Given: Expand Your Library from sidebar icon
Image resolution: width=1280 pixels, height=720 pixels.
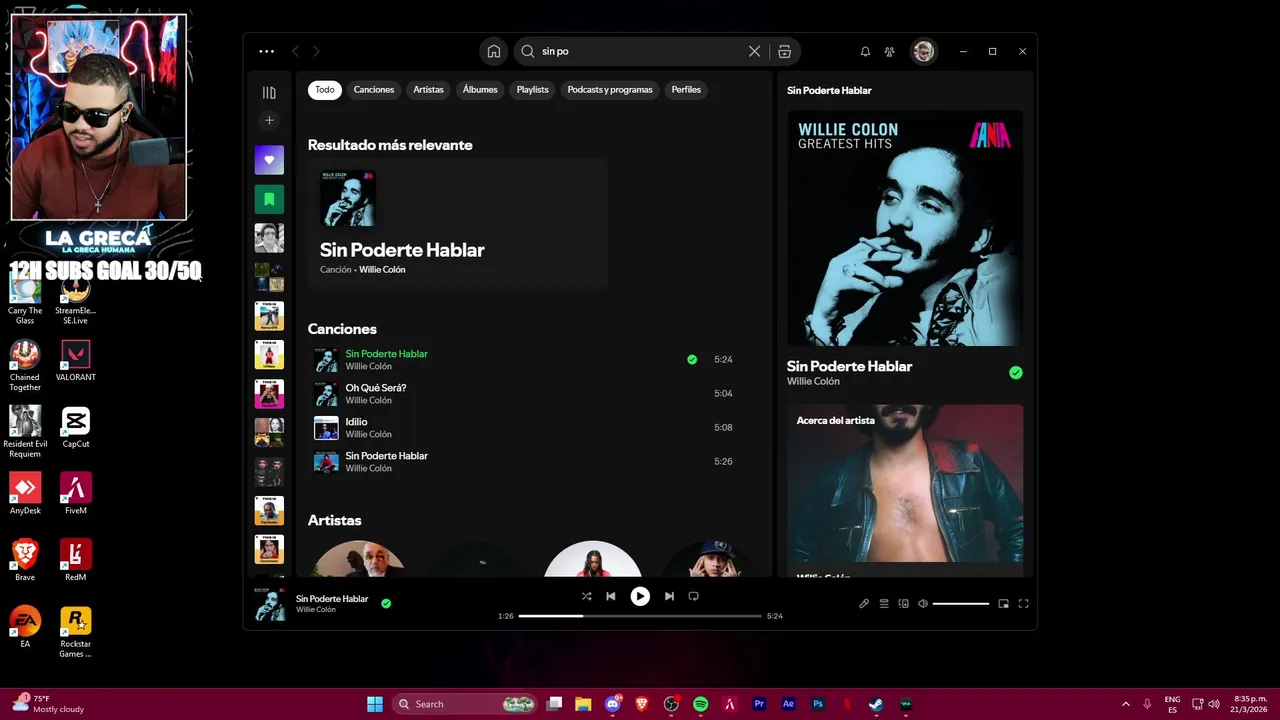Looking at the screenshot, I should (269, 92).
